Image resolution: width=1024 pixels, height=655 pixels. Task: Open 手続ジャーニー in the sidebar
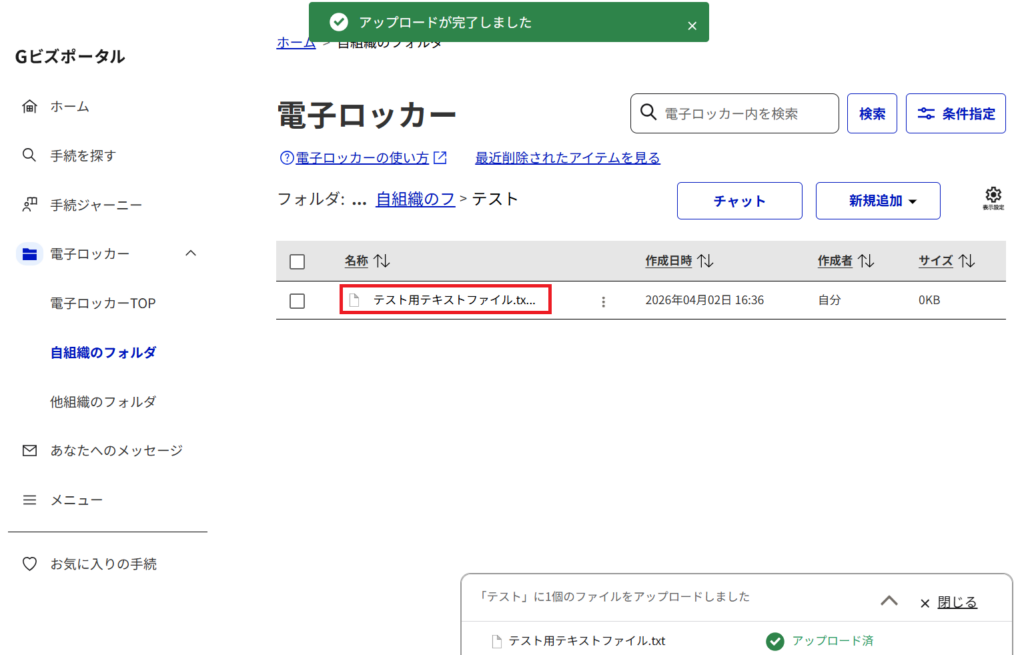tap(96, 205)
